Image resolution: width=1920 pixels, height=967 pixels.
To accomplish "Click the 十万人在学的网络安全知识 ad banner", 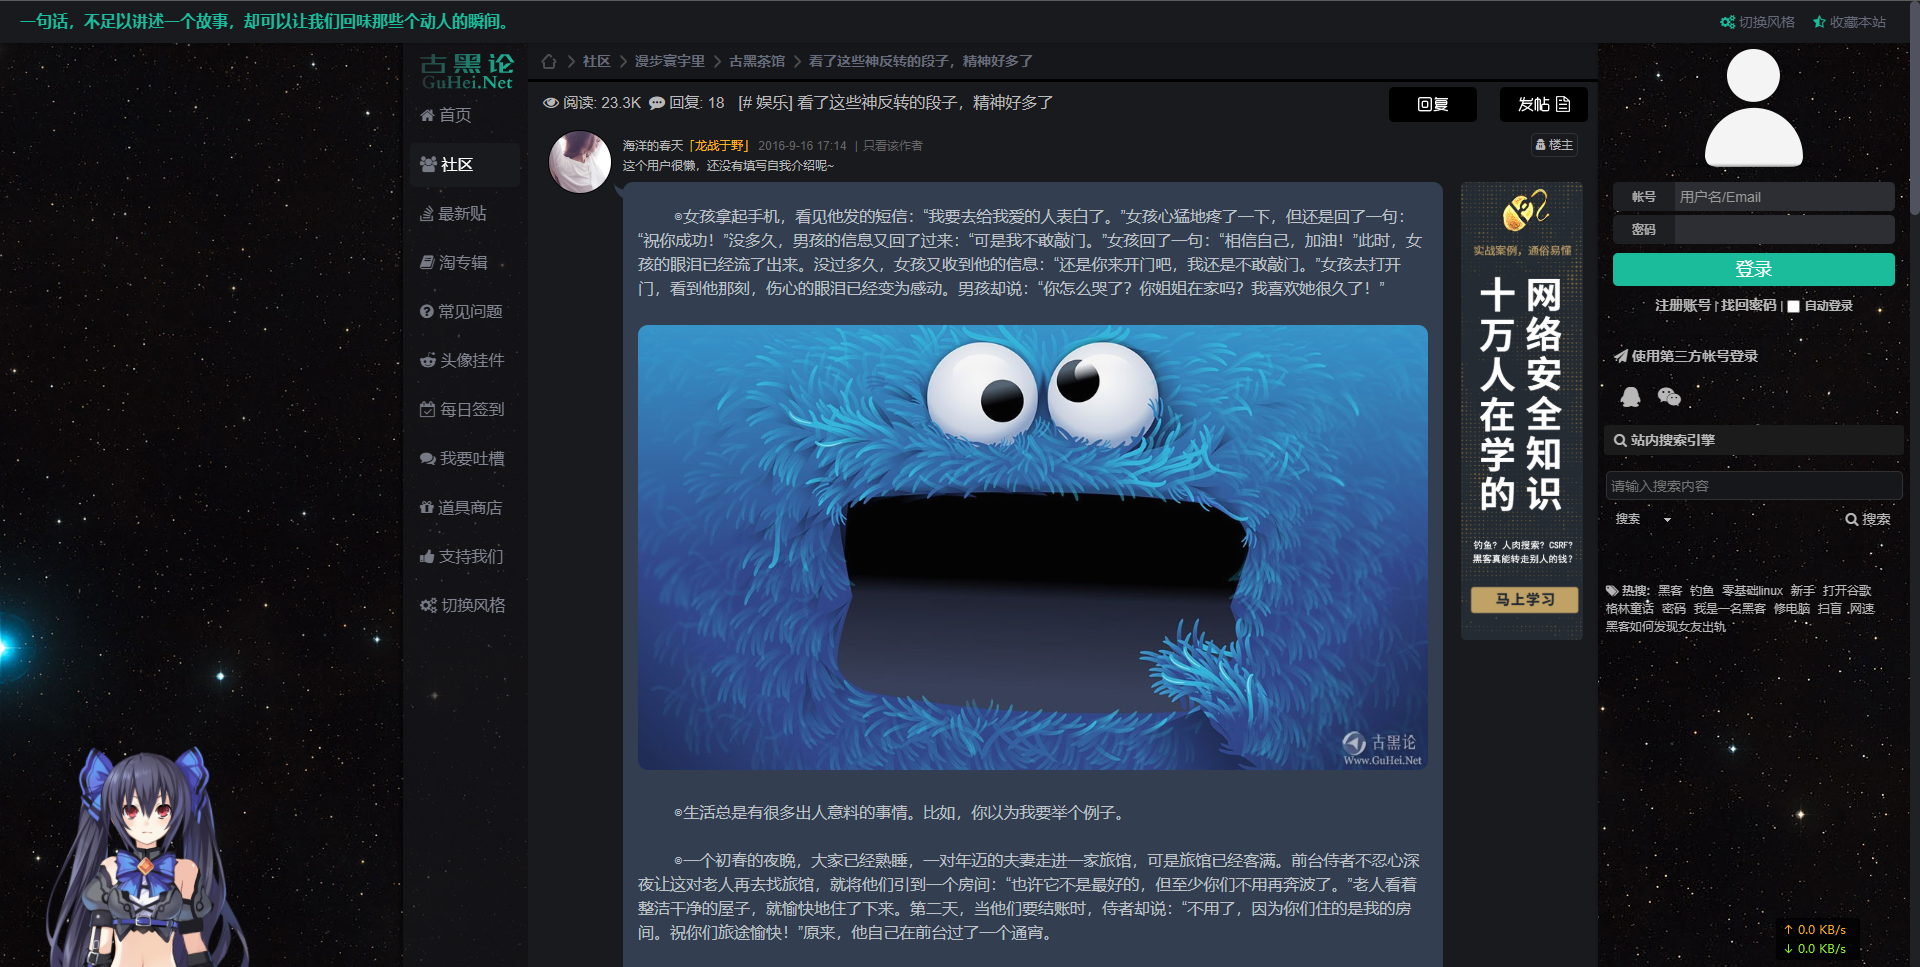I will (x=1521, y=410).
